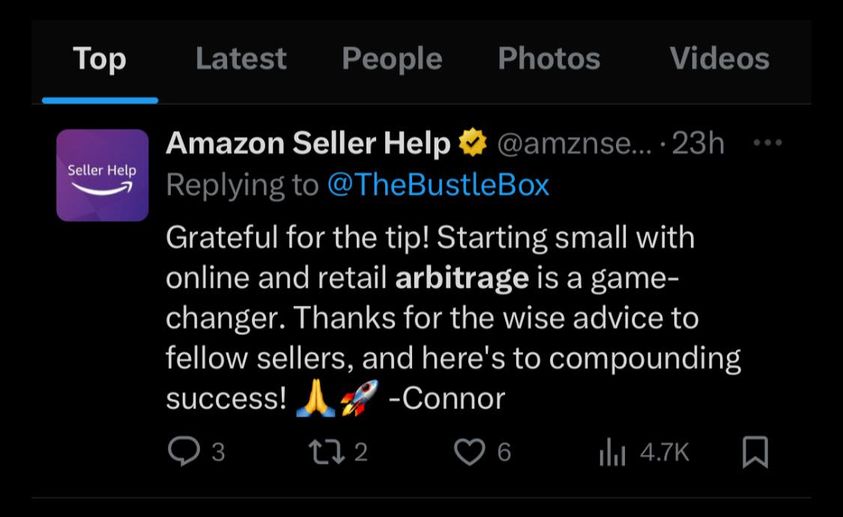The image size is (843, 517).
Task: Bookmark the Amazon Seller Help tweet
Action: click(755, 451)
